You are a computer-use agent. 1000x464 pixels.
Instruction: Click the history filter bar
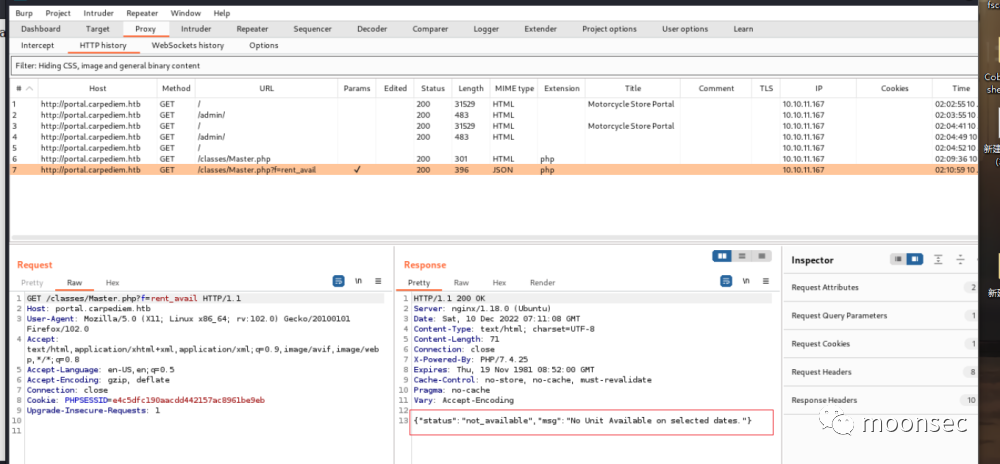click(494, 66)
